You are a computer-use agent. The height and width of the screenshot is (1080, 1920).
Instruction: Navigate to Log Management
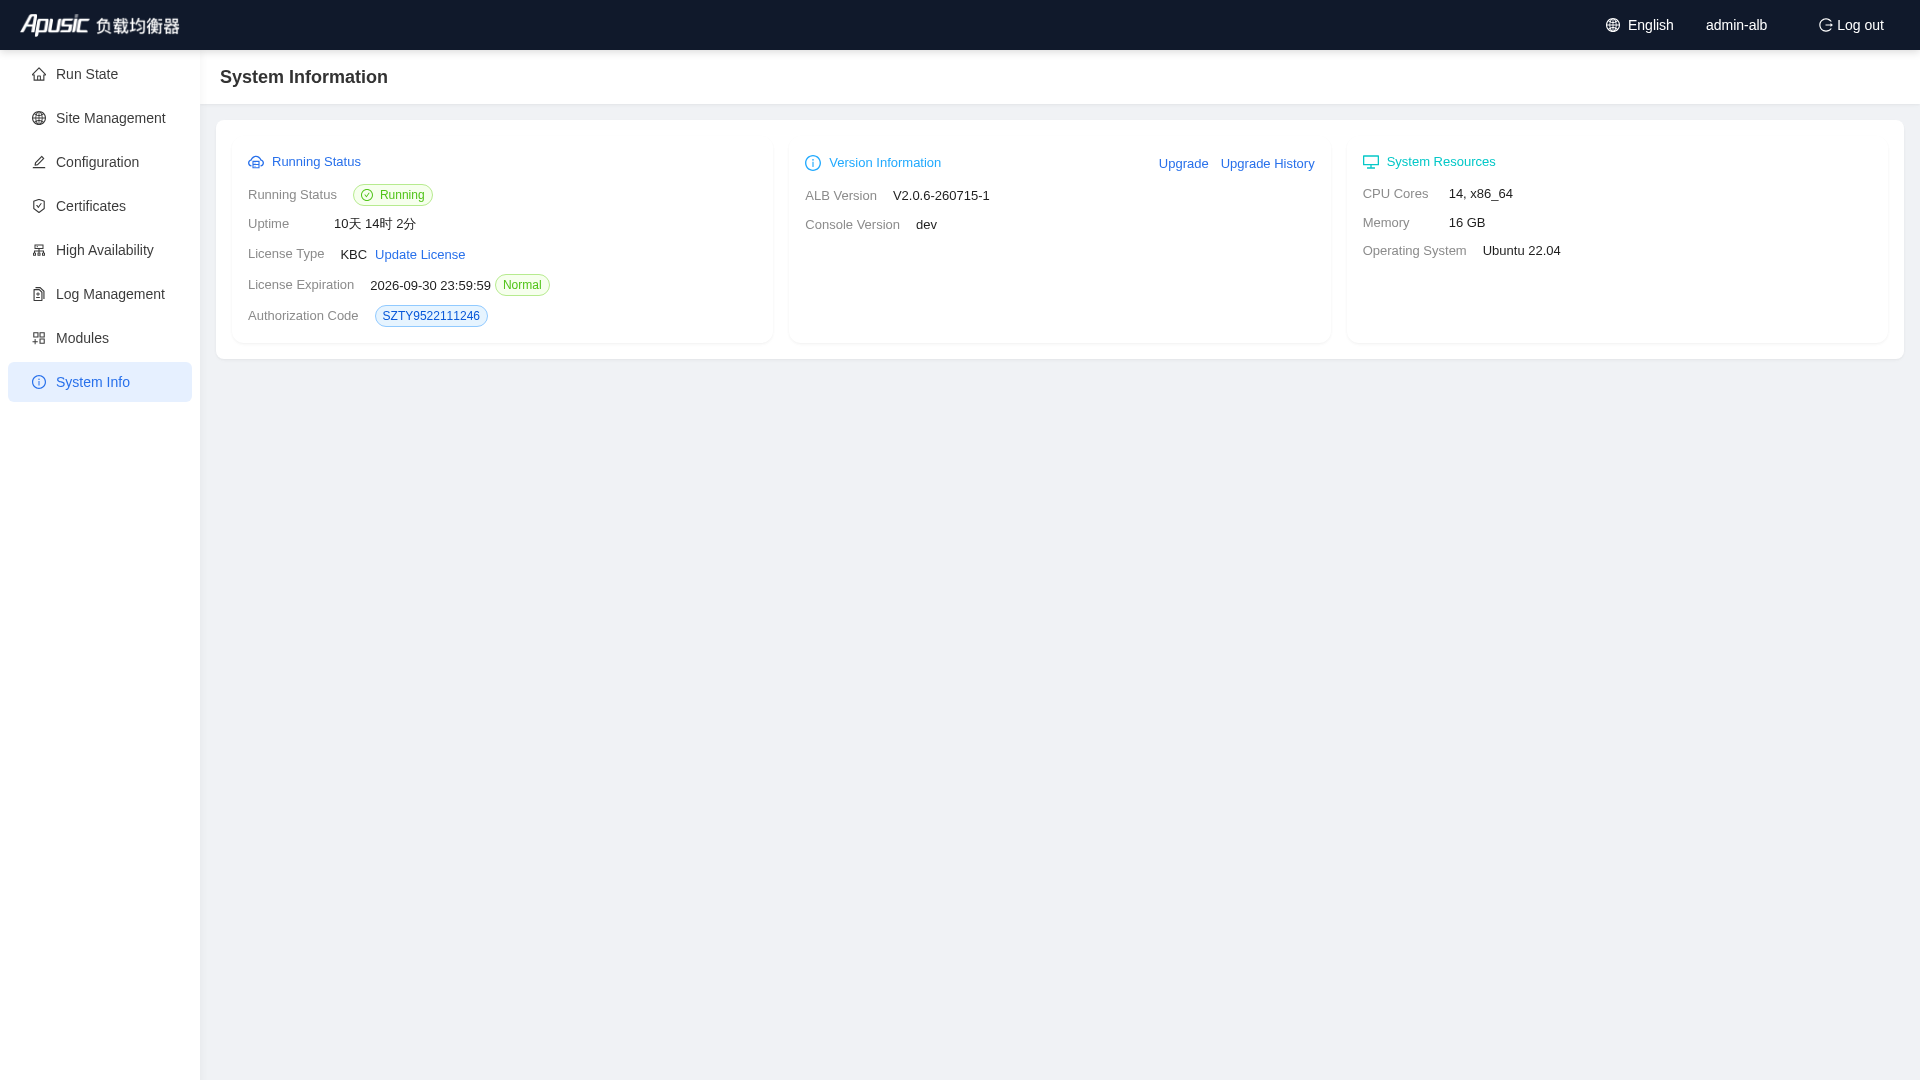[x=100, y=294]
